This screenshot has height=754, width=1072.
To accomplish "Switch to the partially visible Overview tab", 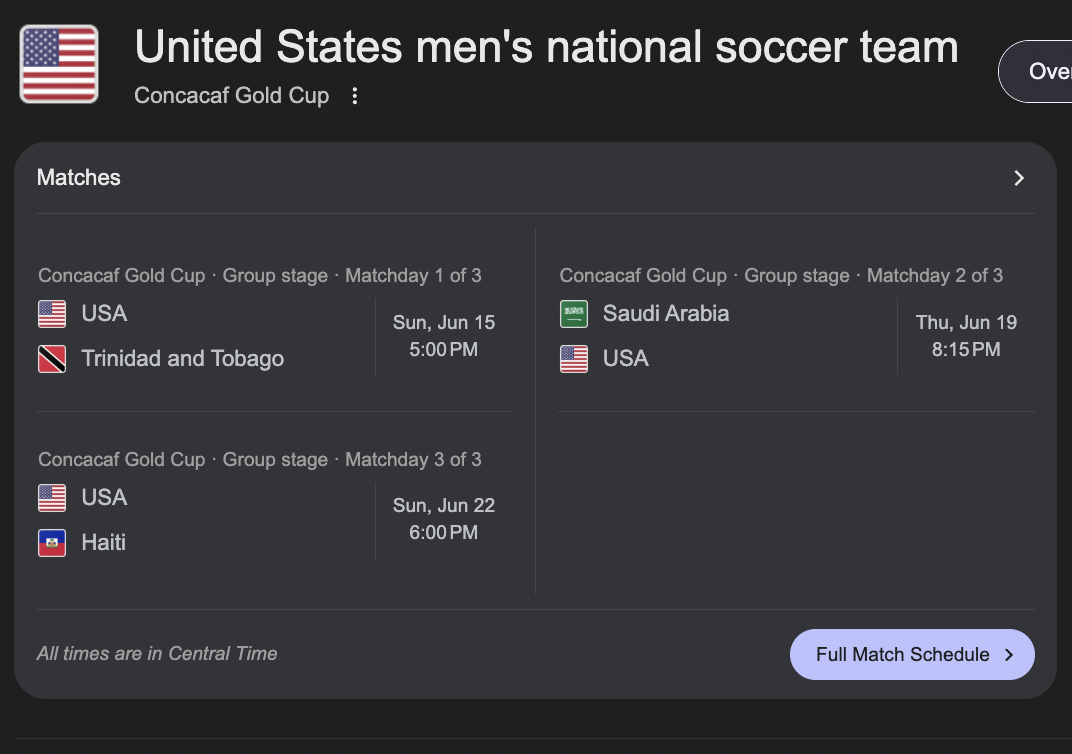I will [1036, 71].
